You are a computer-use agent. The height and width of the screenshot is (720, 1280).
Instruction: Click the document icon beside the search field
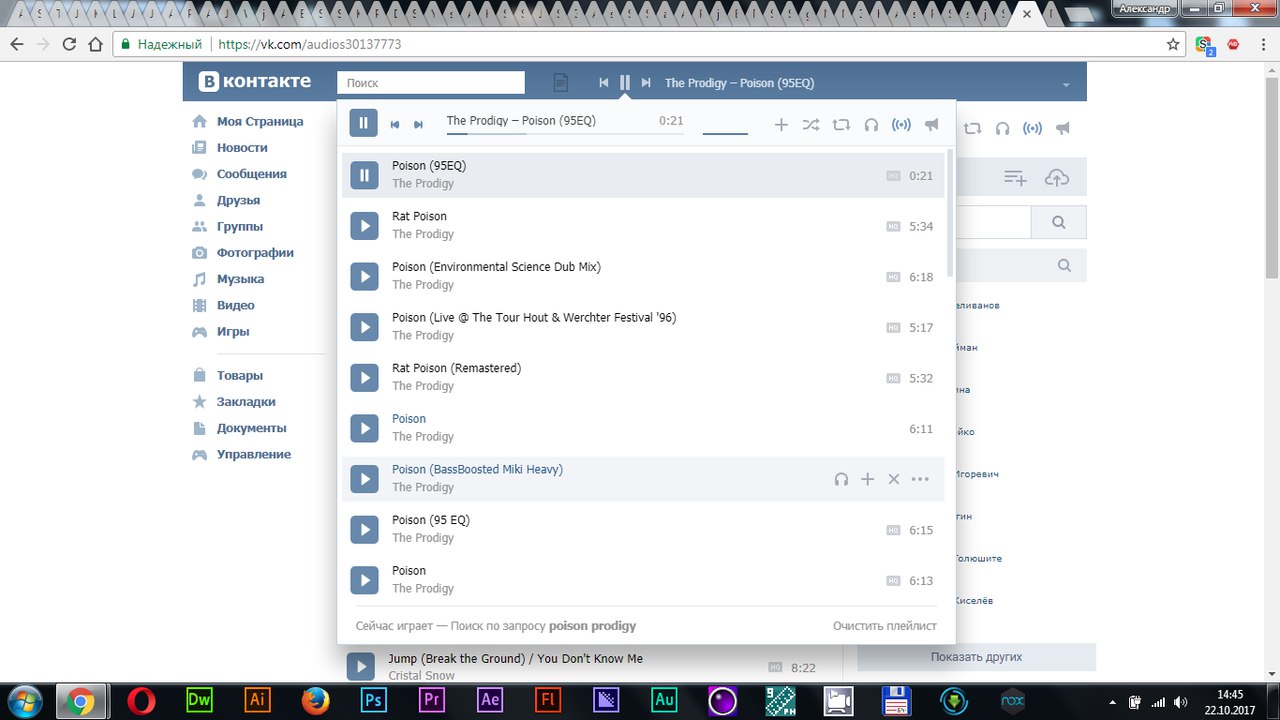[x=561, y=83]
